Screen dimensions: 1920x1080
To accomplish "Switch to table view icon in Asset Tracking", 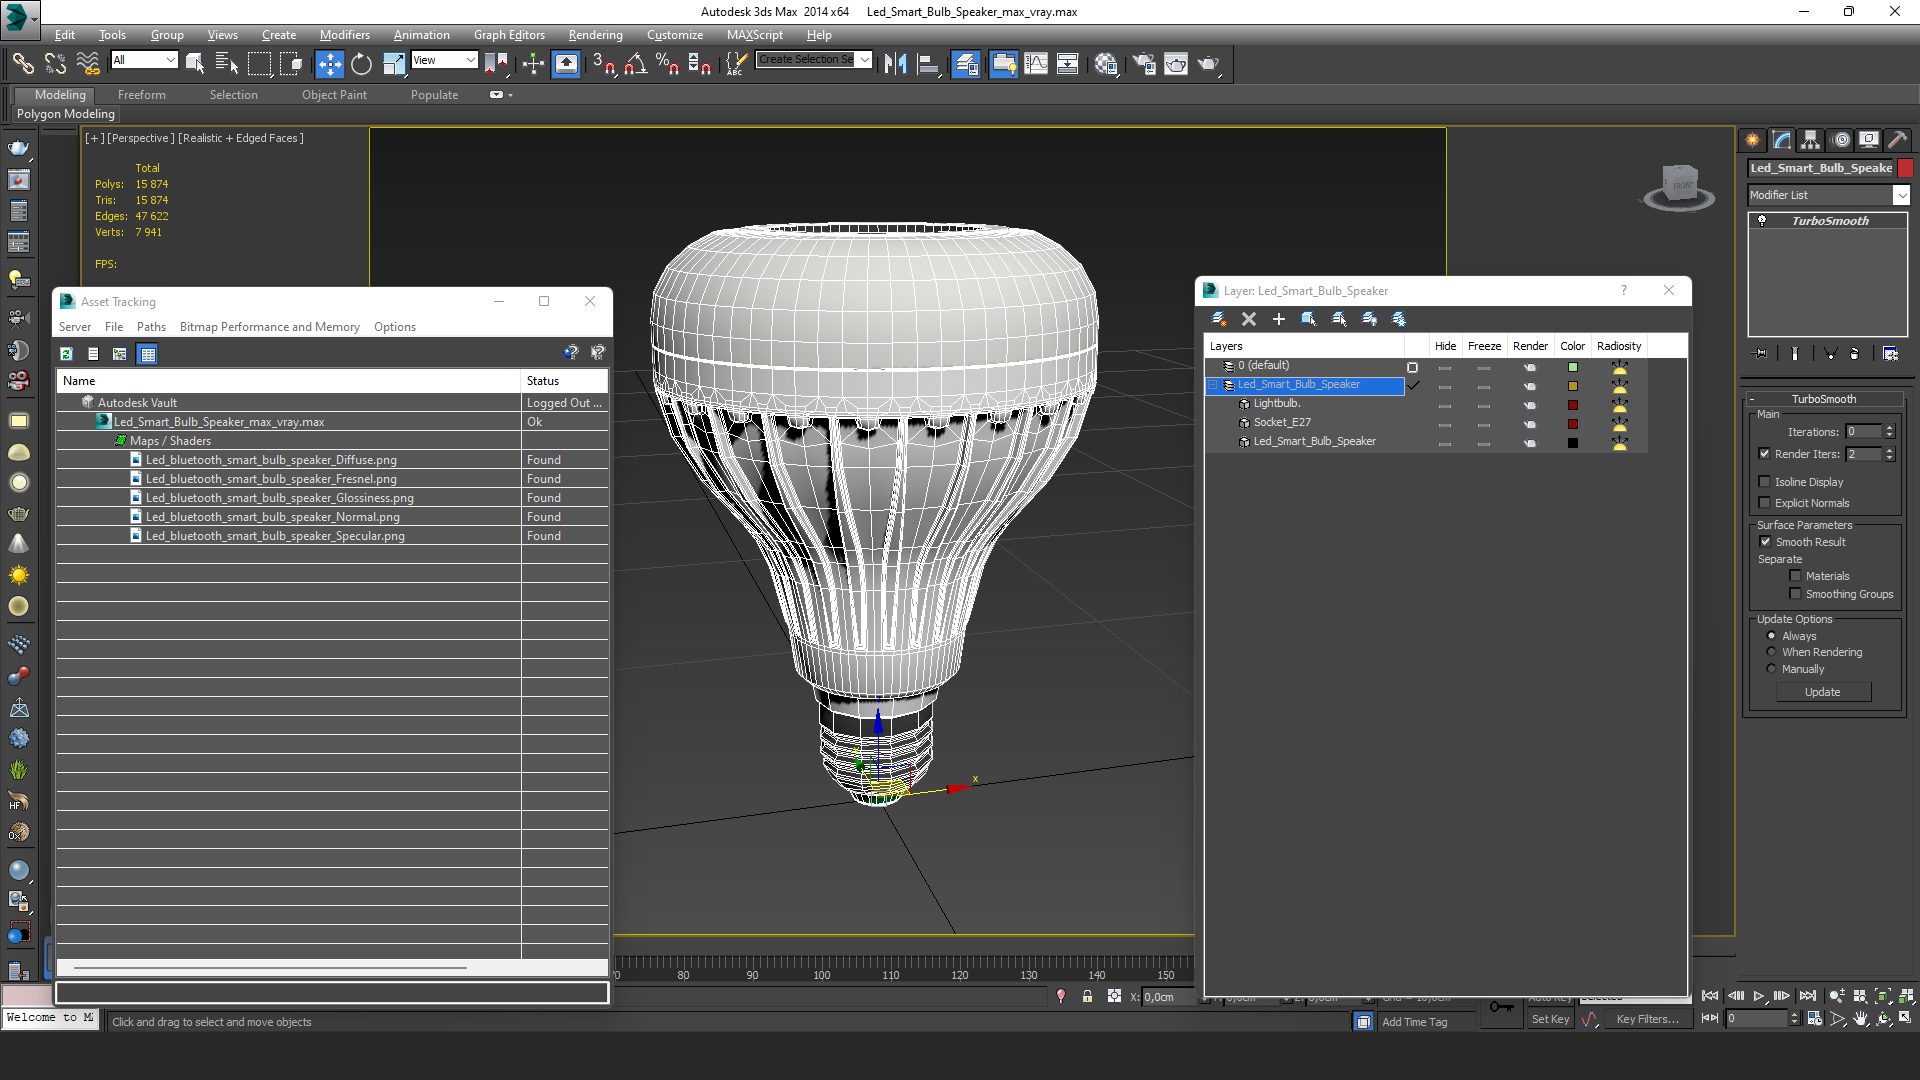I will (x=148, y=354).
